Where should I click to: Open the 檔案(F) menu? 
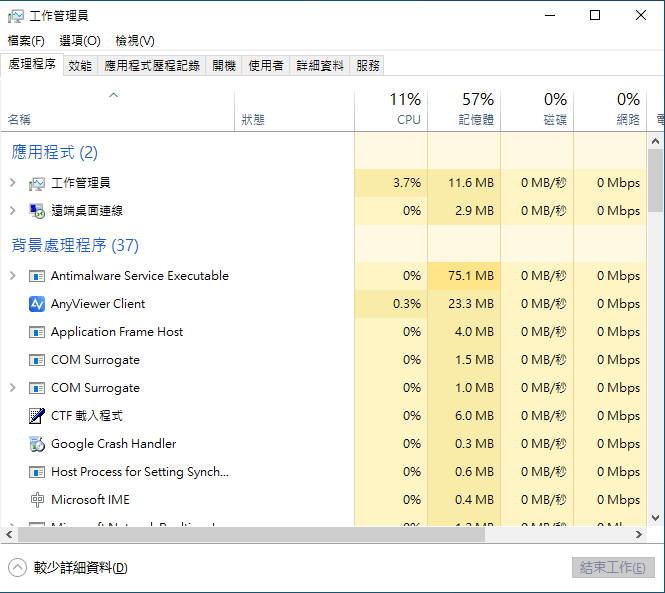[x=26, y=41]
